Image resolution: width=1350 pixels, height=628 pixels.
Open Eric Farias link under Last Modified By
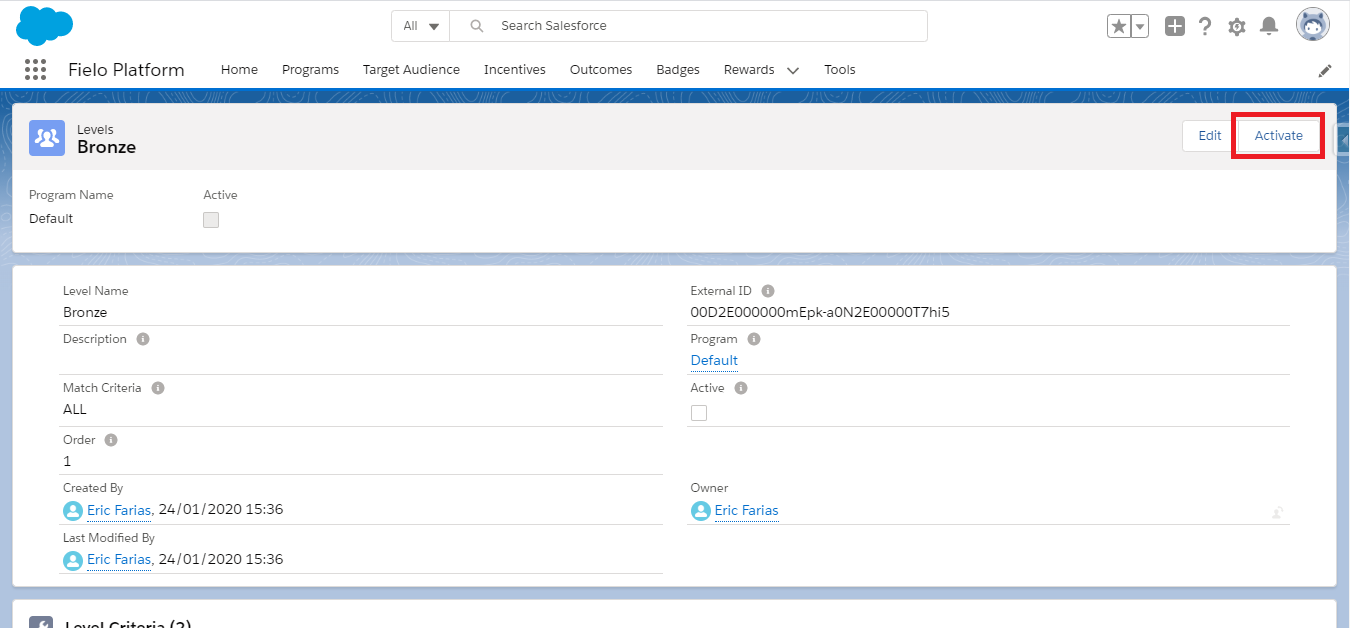pos(119,559)
